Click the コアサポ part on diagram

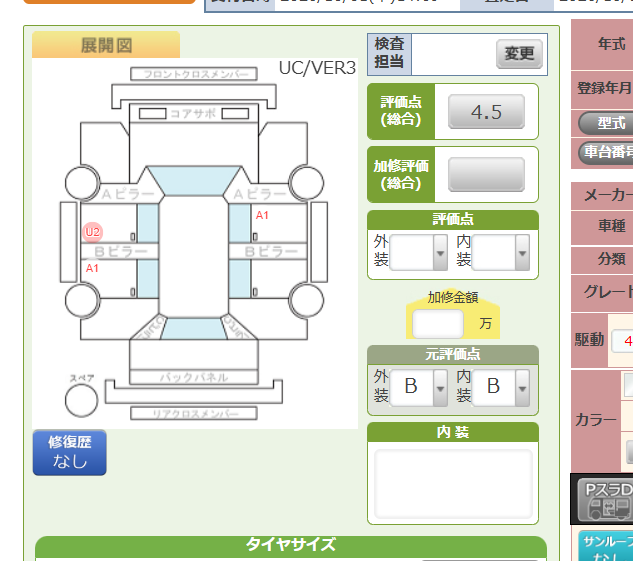click(194, 113)
